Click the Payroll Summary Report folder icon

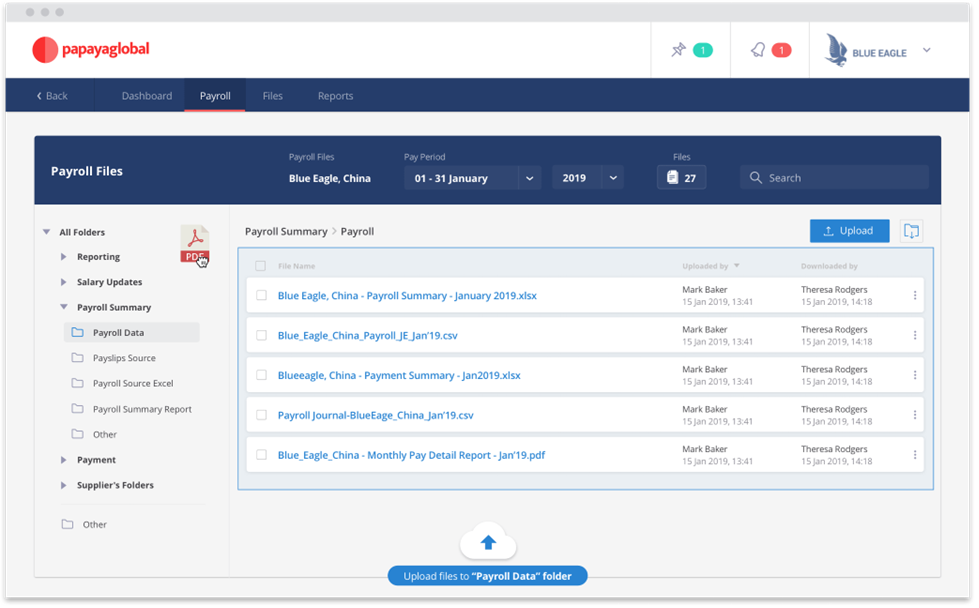tap(77, 408)
